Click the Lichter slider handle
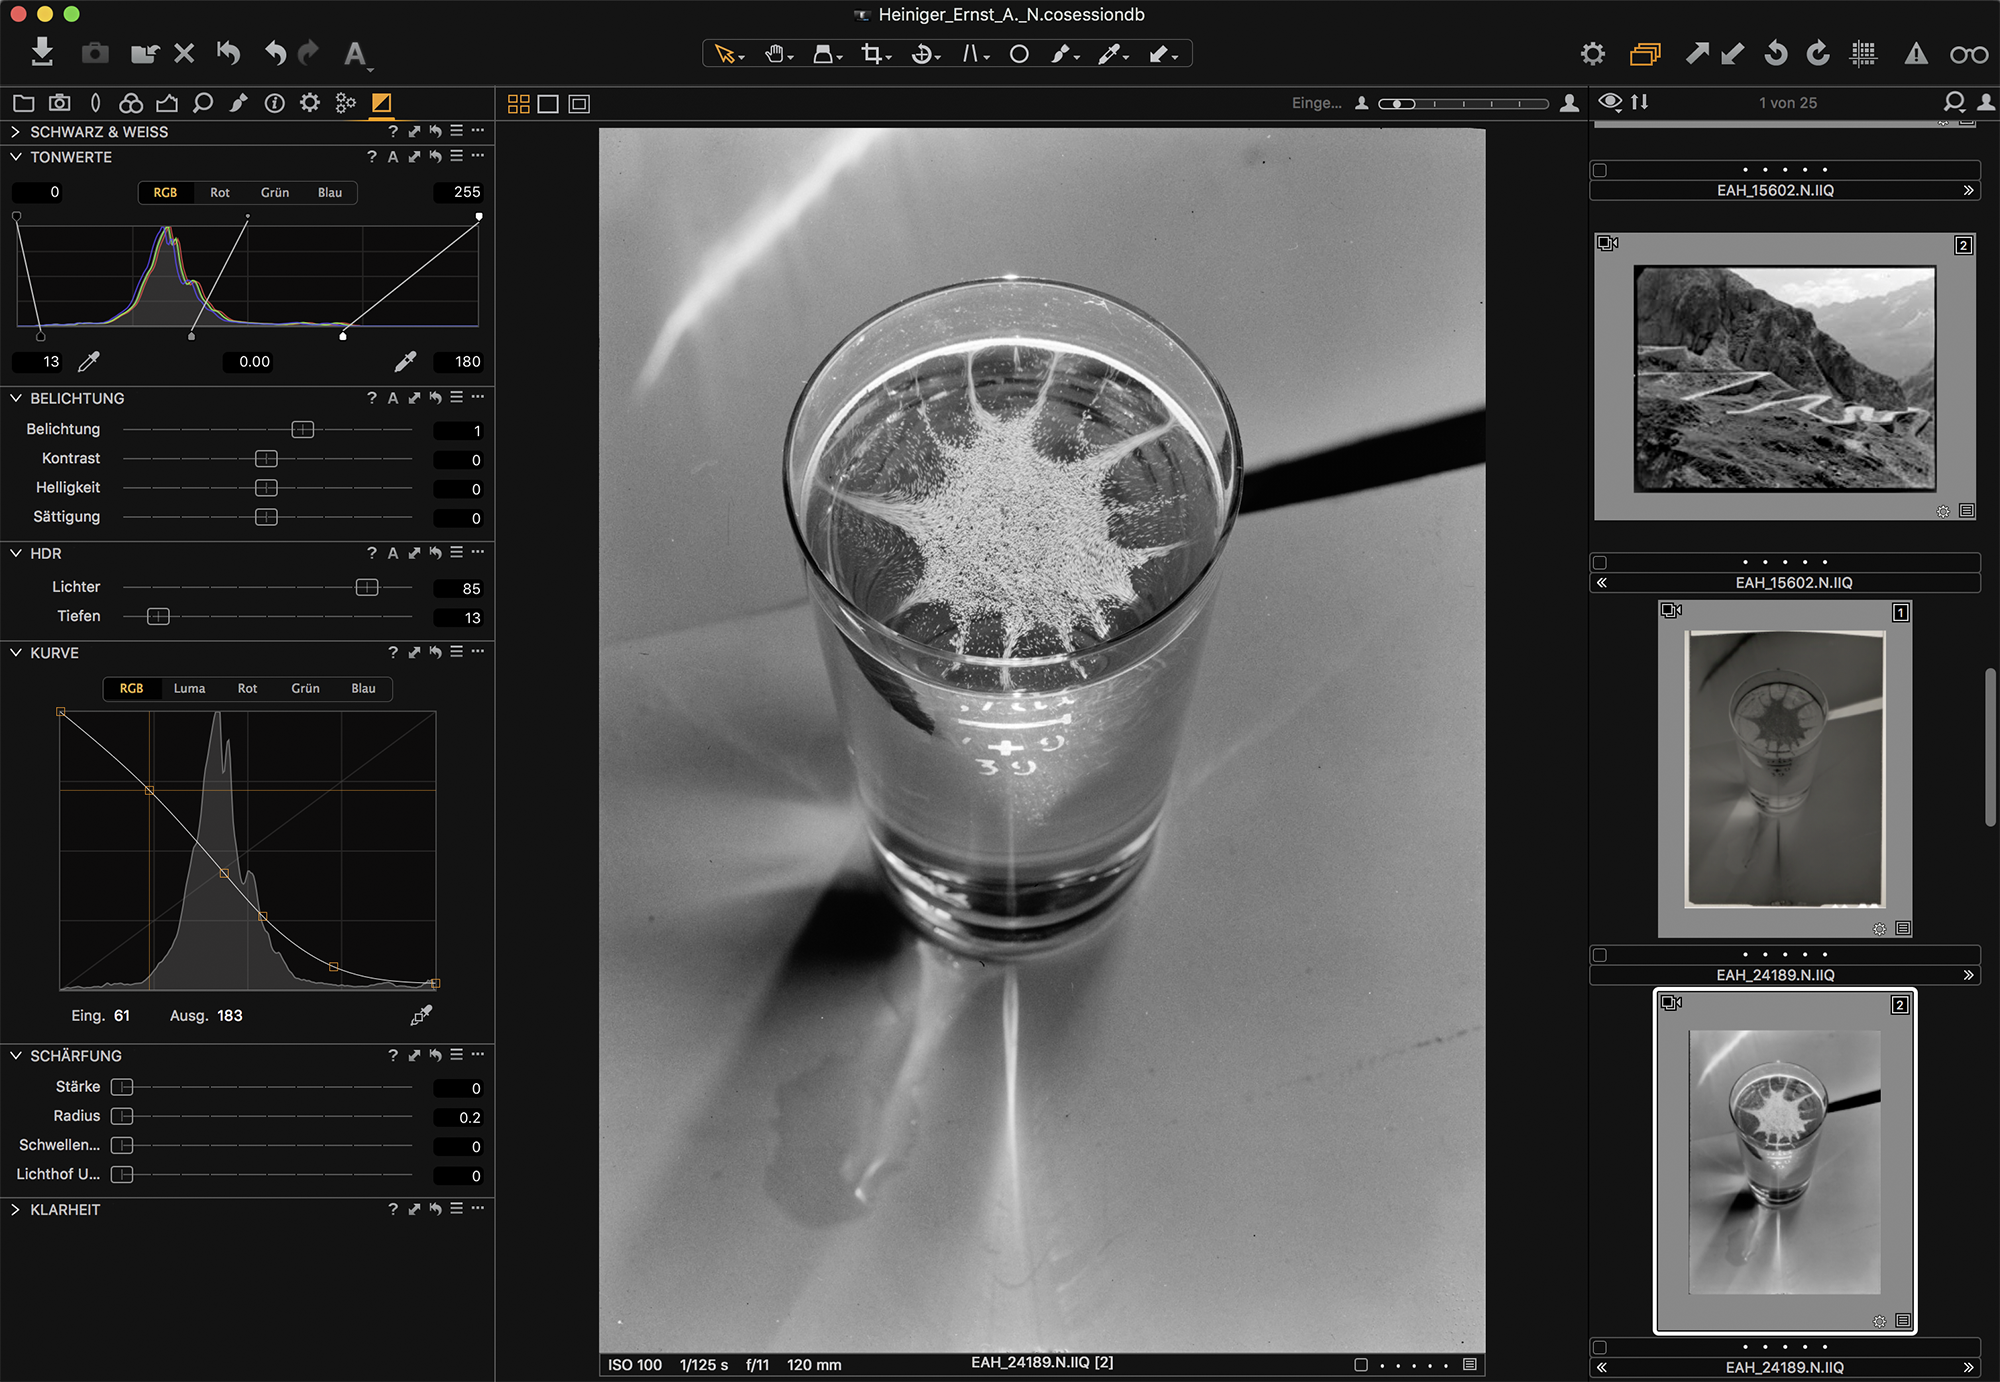Viewport: 2000px width, 1382px height. tap(367, 587)
